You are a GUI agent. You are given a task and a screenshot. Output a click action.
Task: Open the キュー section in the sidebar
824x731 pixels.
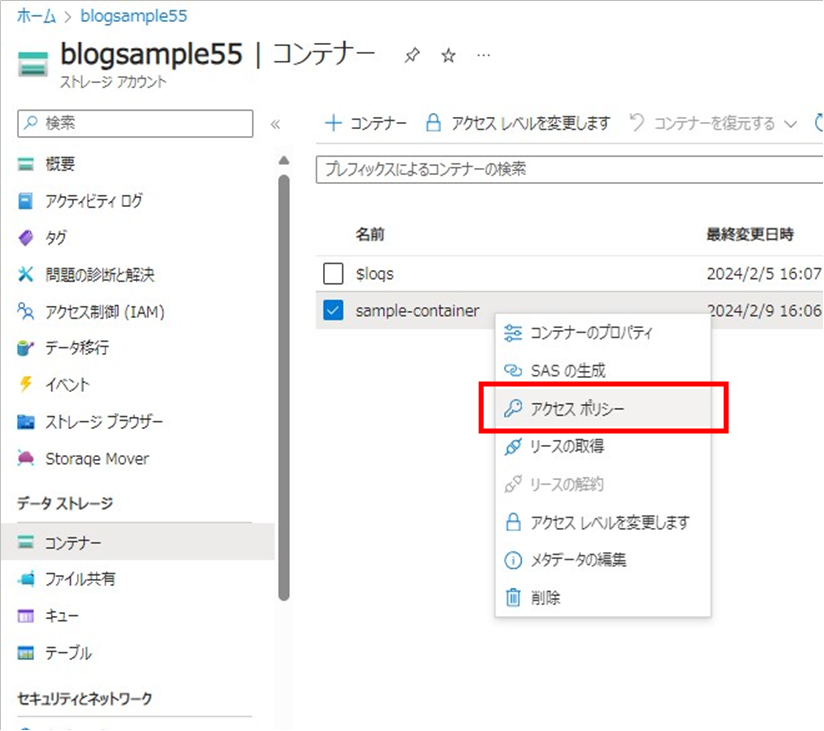click(60, 616)
